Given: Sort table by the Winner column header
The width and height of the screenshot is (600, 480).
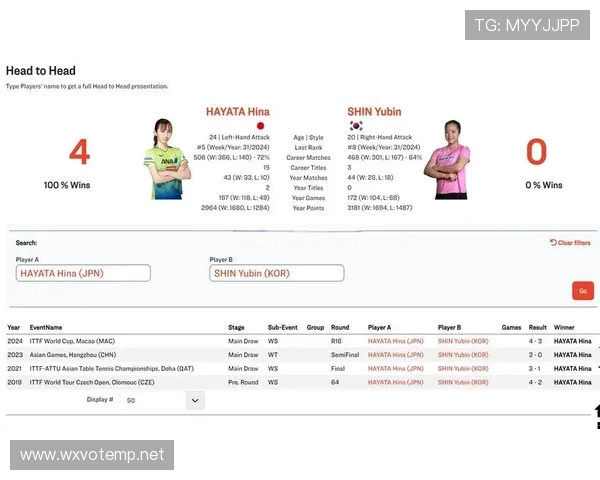Looking at the screenshot, I should coord(564,327).
